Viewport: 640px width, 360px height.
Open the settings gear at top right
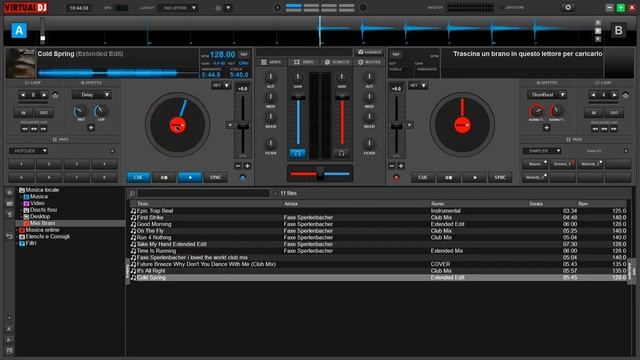point(568,7)
